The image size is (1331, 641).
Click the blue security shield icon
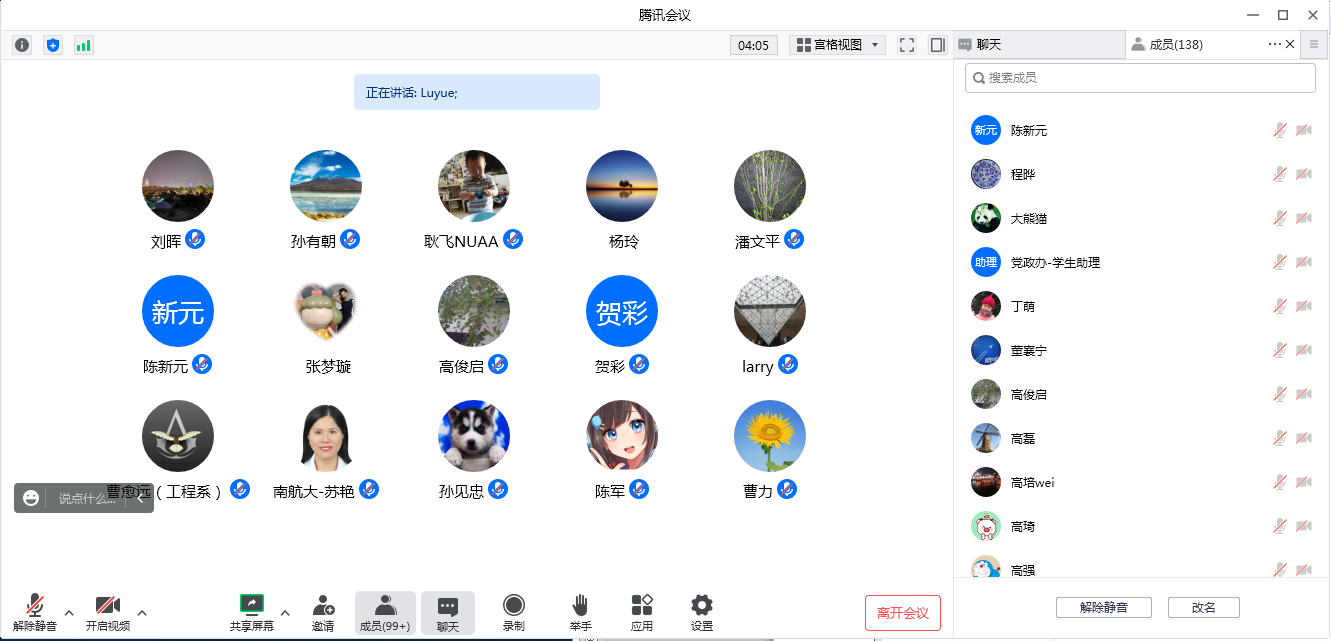click(53, 45)
